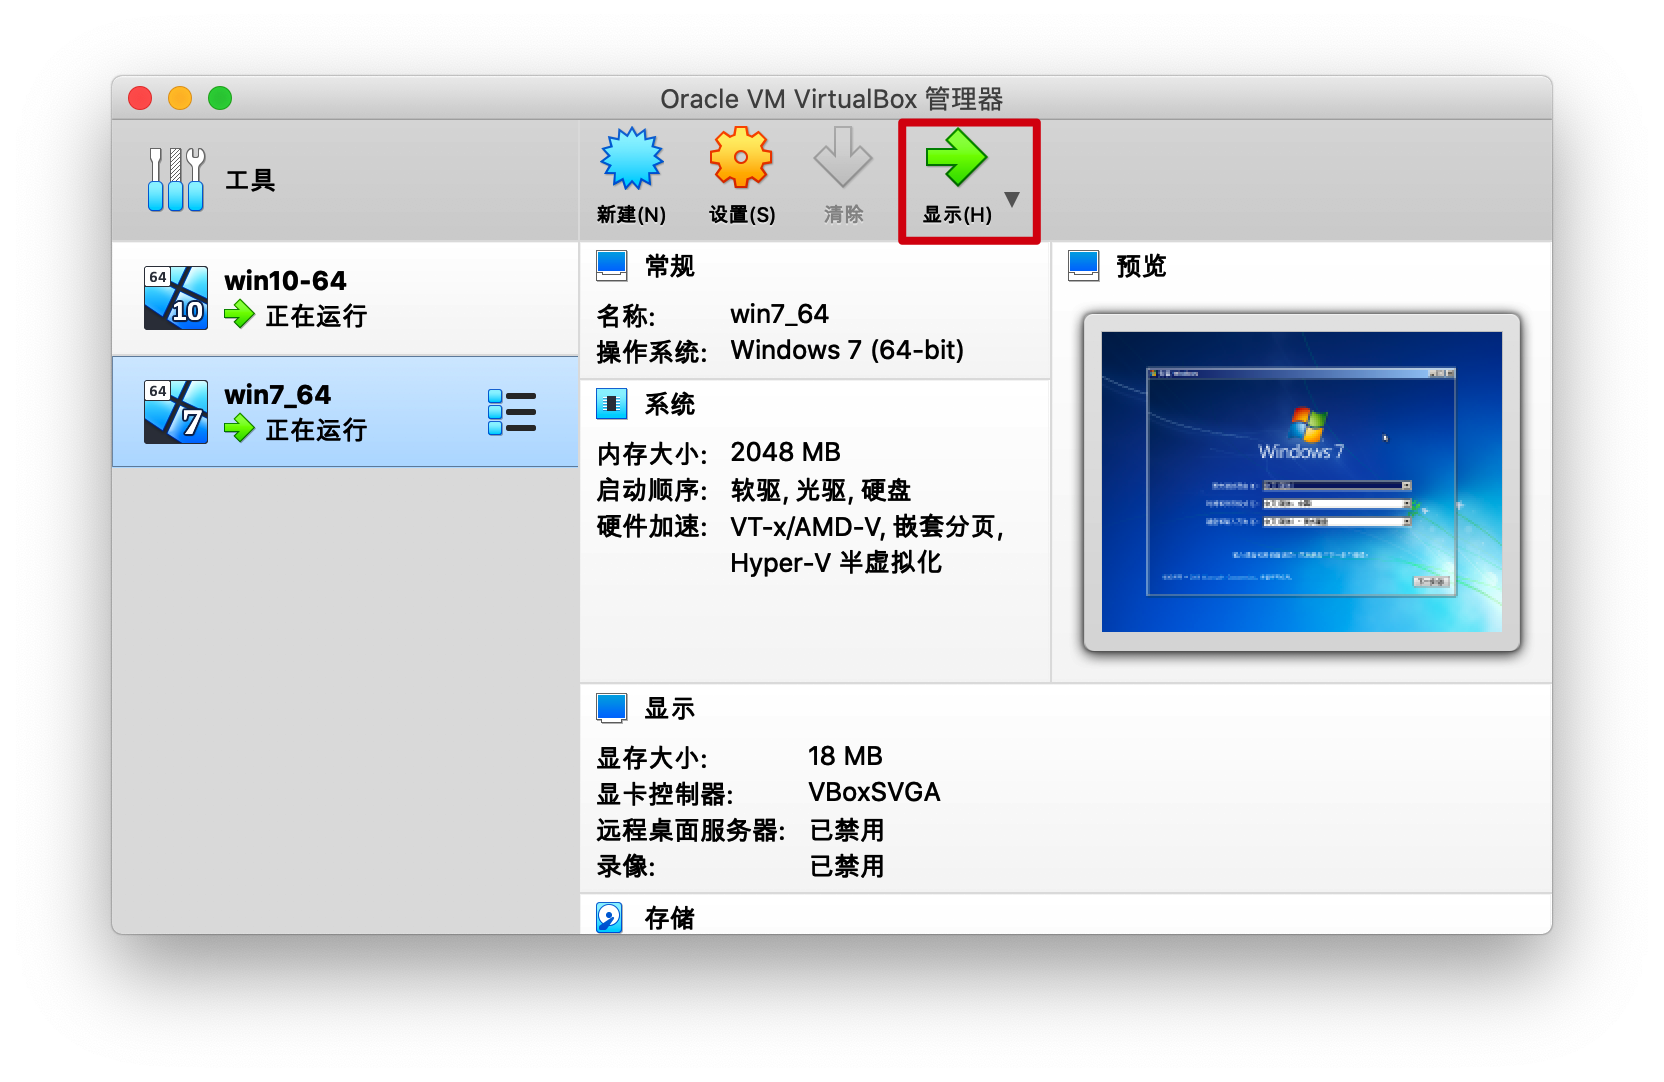Click the System (系统) chip icon
This screenshot has height=1082, width=1664.
point(611,404)
